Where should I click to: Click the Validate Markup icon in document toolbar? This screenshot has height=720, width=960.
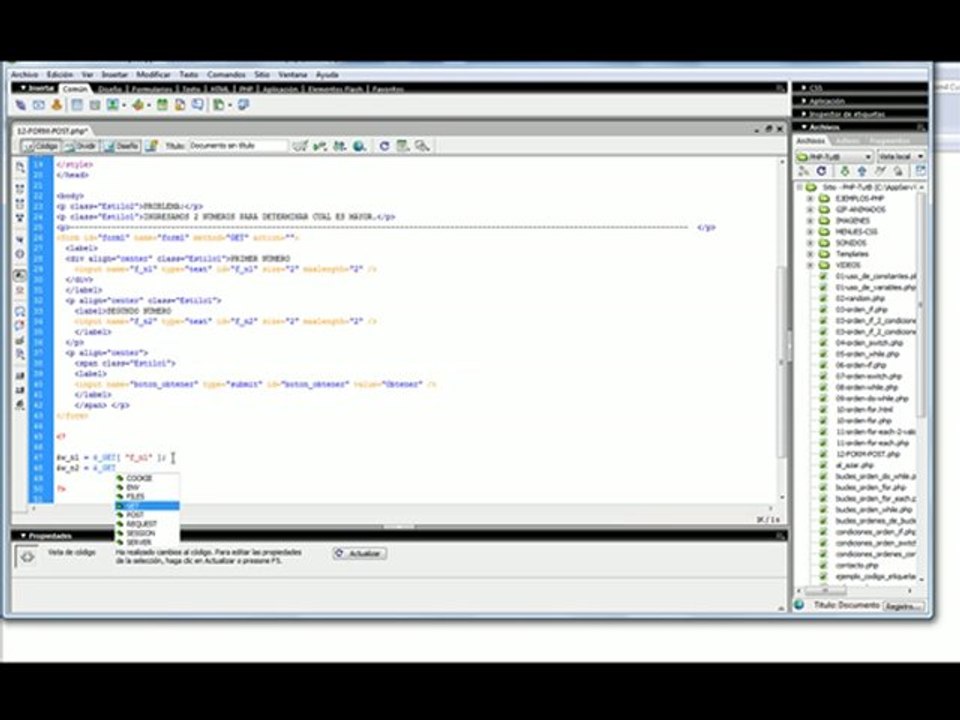coord(299,146)
